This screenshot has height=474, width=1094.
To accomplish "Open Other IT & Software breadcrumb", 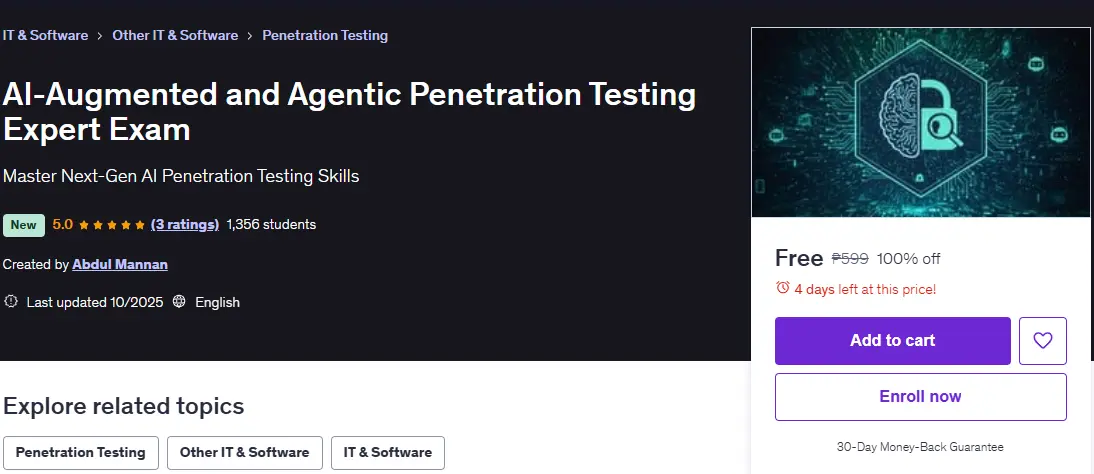I will coord(175,35).
